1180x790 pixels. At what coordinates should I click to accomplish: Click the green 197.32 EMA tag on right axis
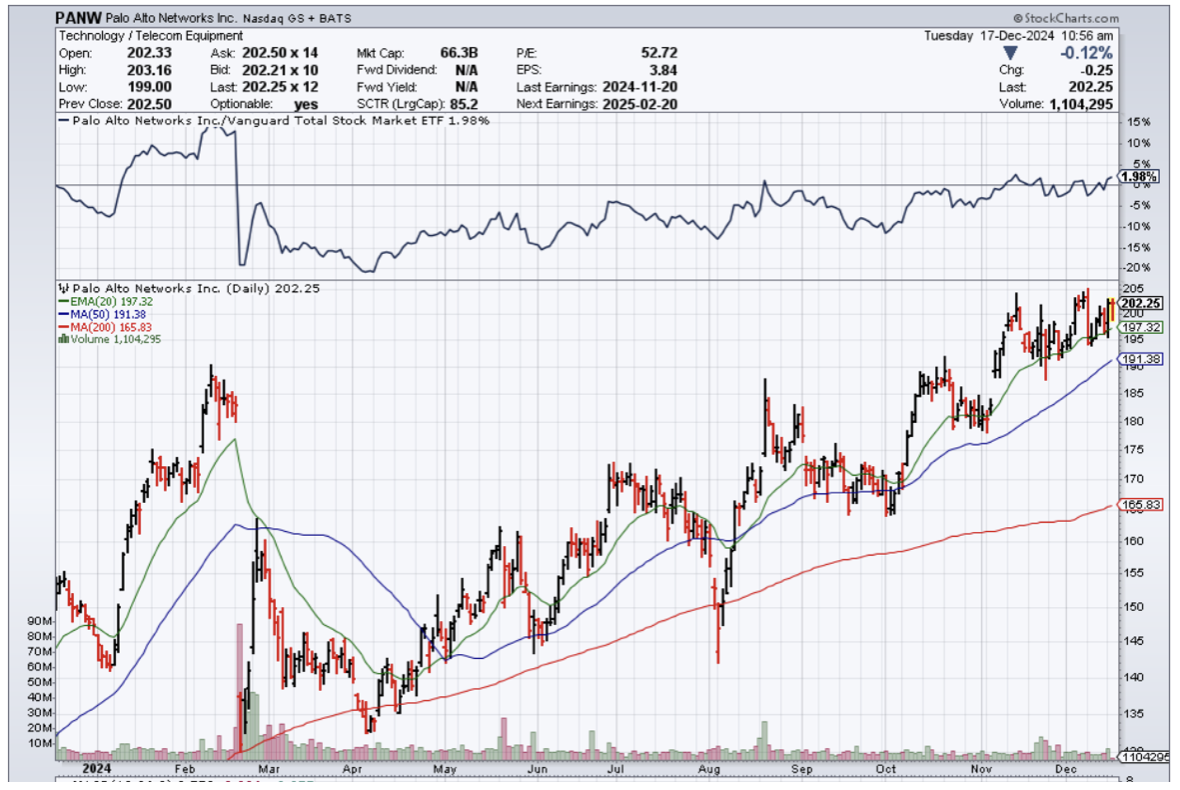[1138, 327]
